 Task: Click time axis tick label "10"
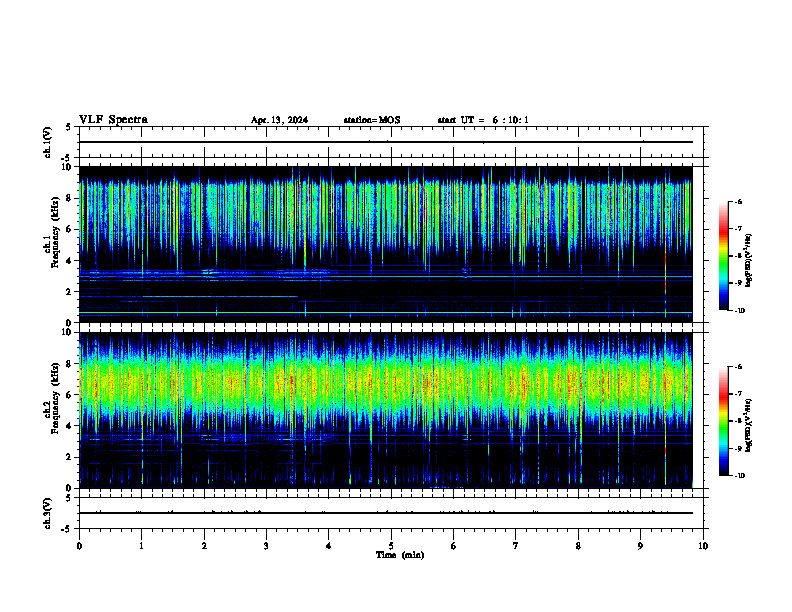[x=703, y=546]
